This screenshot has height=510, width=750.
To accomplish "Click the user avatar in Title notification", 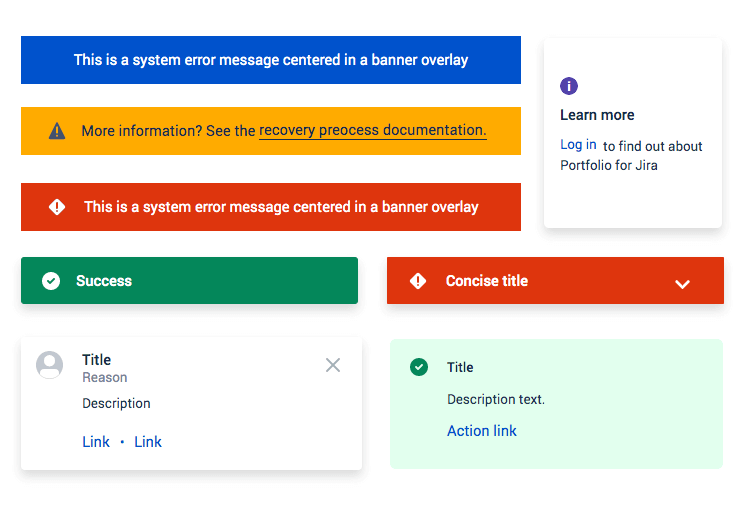I will point(49,365).
